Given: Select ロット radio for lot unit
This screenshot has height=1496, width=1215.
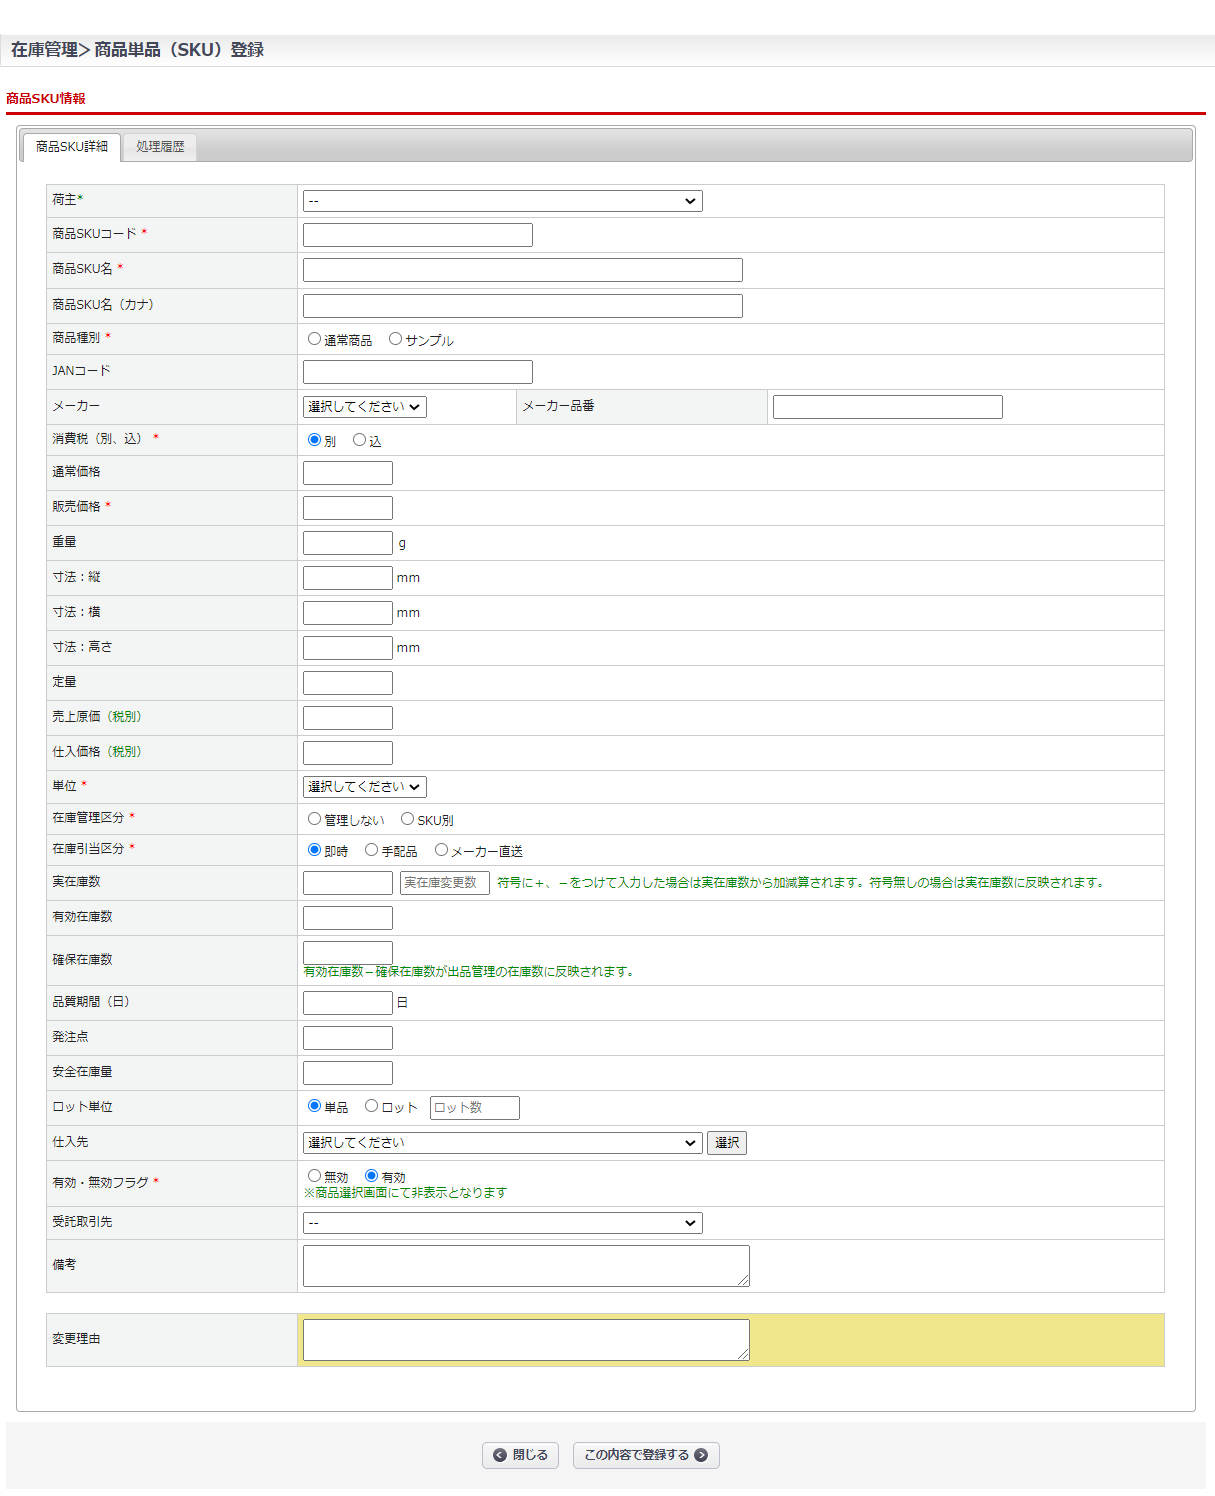Looking at the screenshot, I should pos(372,1106).
